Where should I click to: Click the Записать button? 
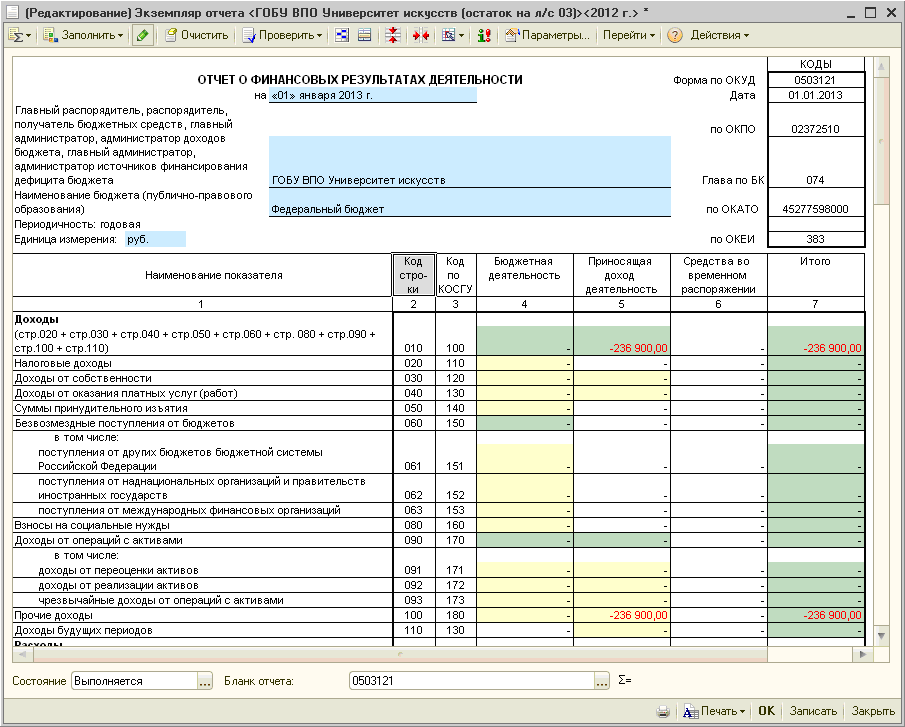[x=812, y=711]
